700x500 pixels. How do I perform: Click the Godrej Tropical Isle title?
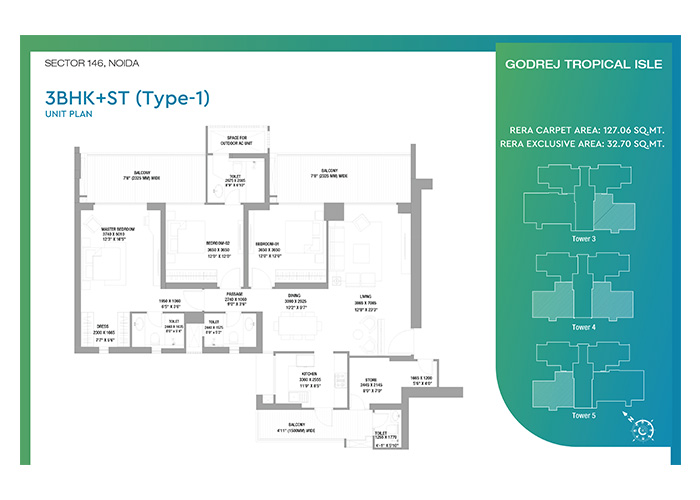[585, 67]
